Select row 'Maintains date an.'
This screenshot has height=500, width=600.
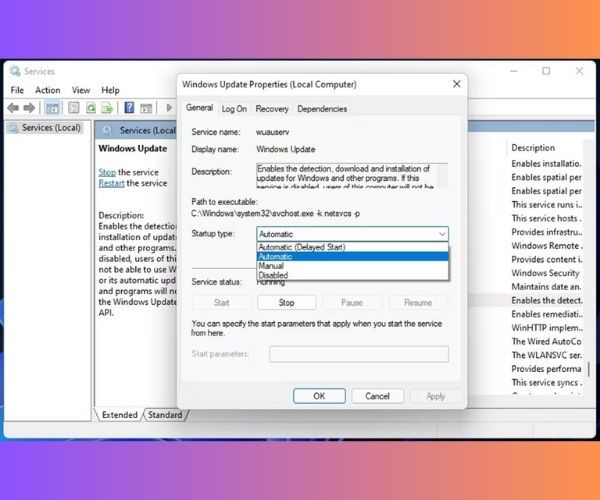coord(546,287)
